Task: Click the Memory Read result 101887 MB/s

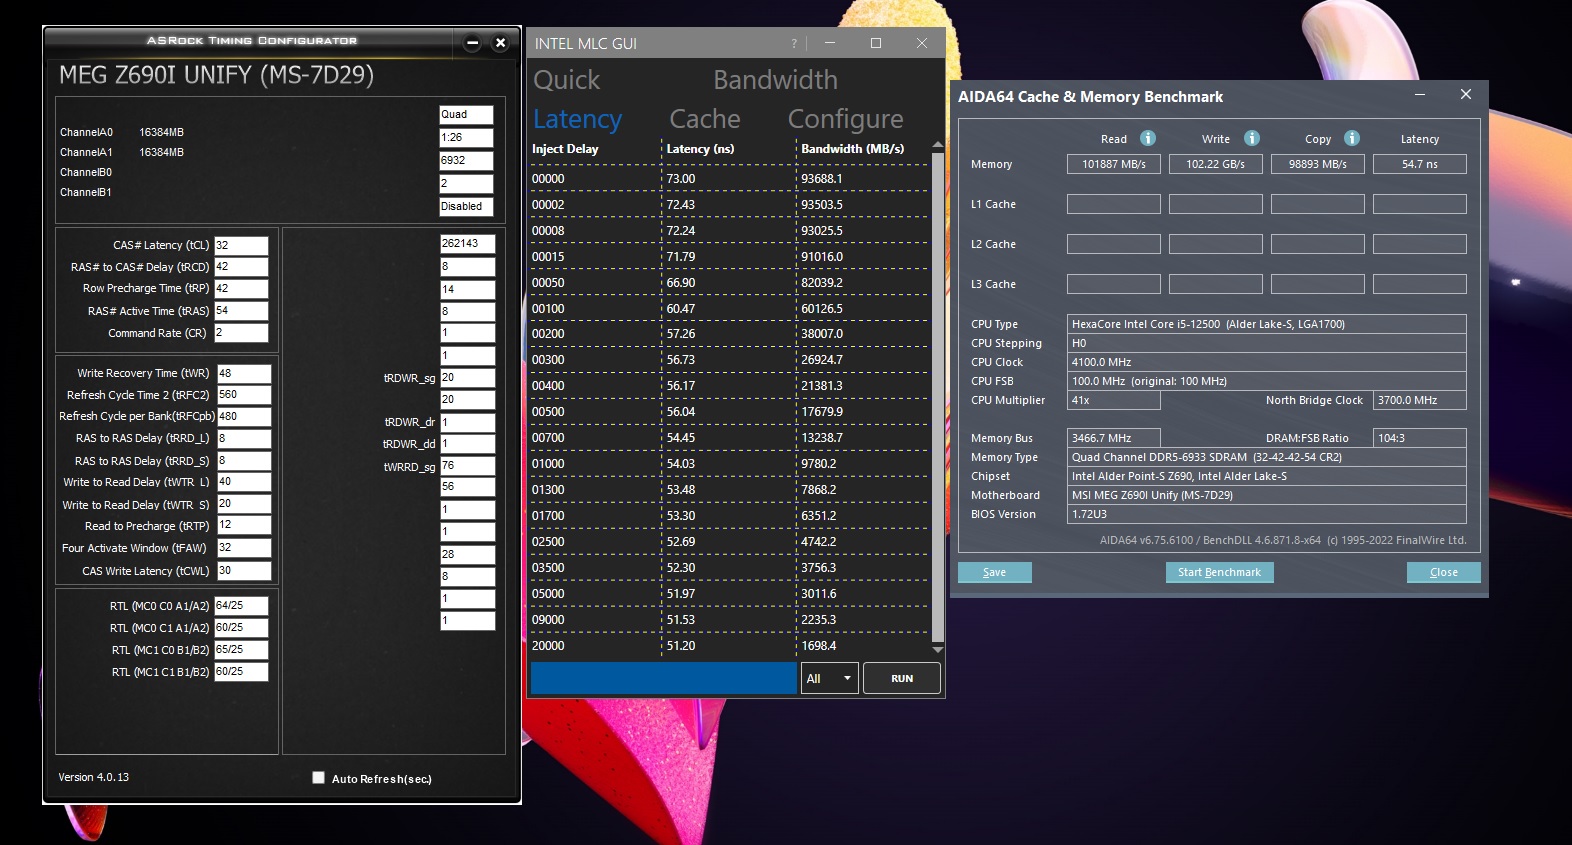Action: click(x=1114, y=164)
